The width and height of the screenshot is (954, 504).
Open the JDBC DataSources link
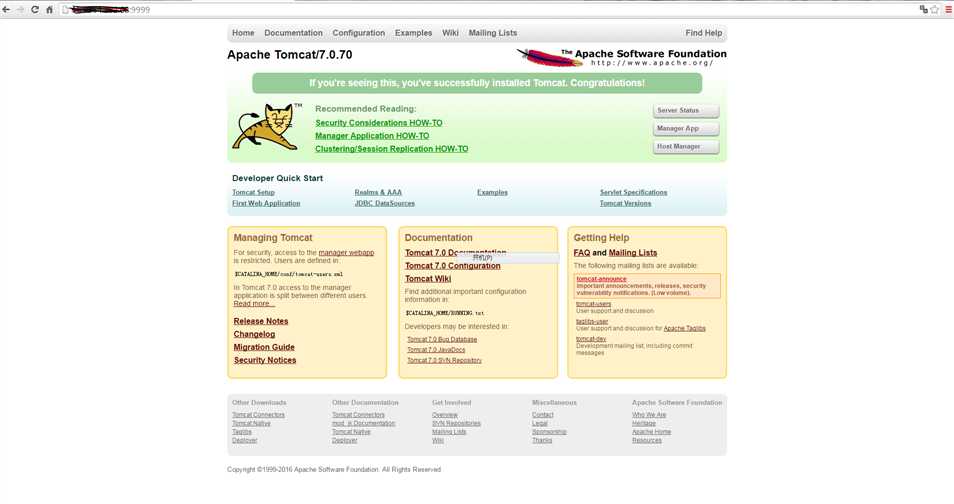pyautogui.click(x=385, y=203)
